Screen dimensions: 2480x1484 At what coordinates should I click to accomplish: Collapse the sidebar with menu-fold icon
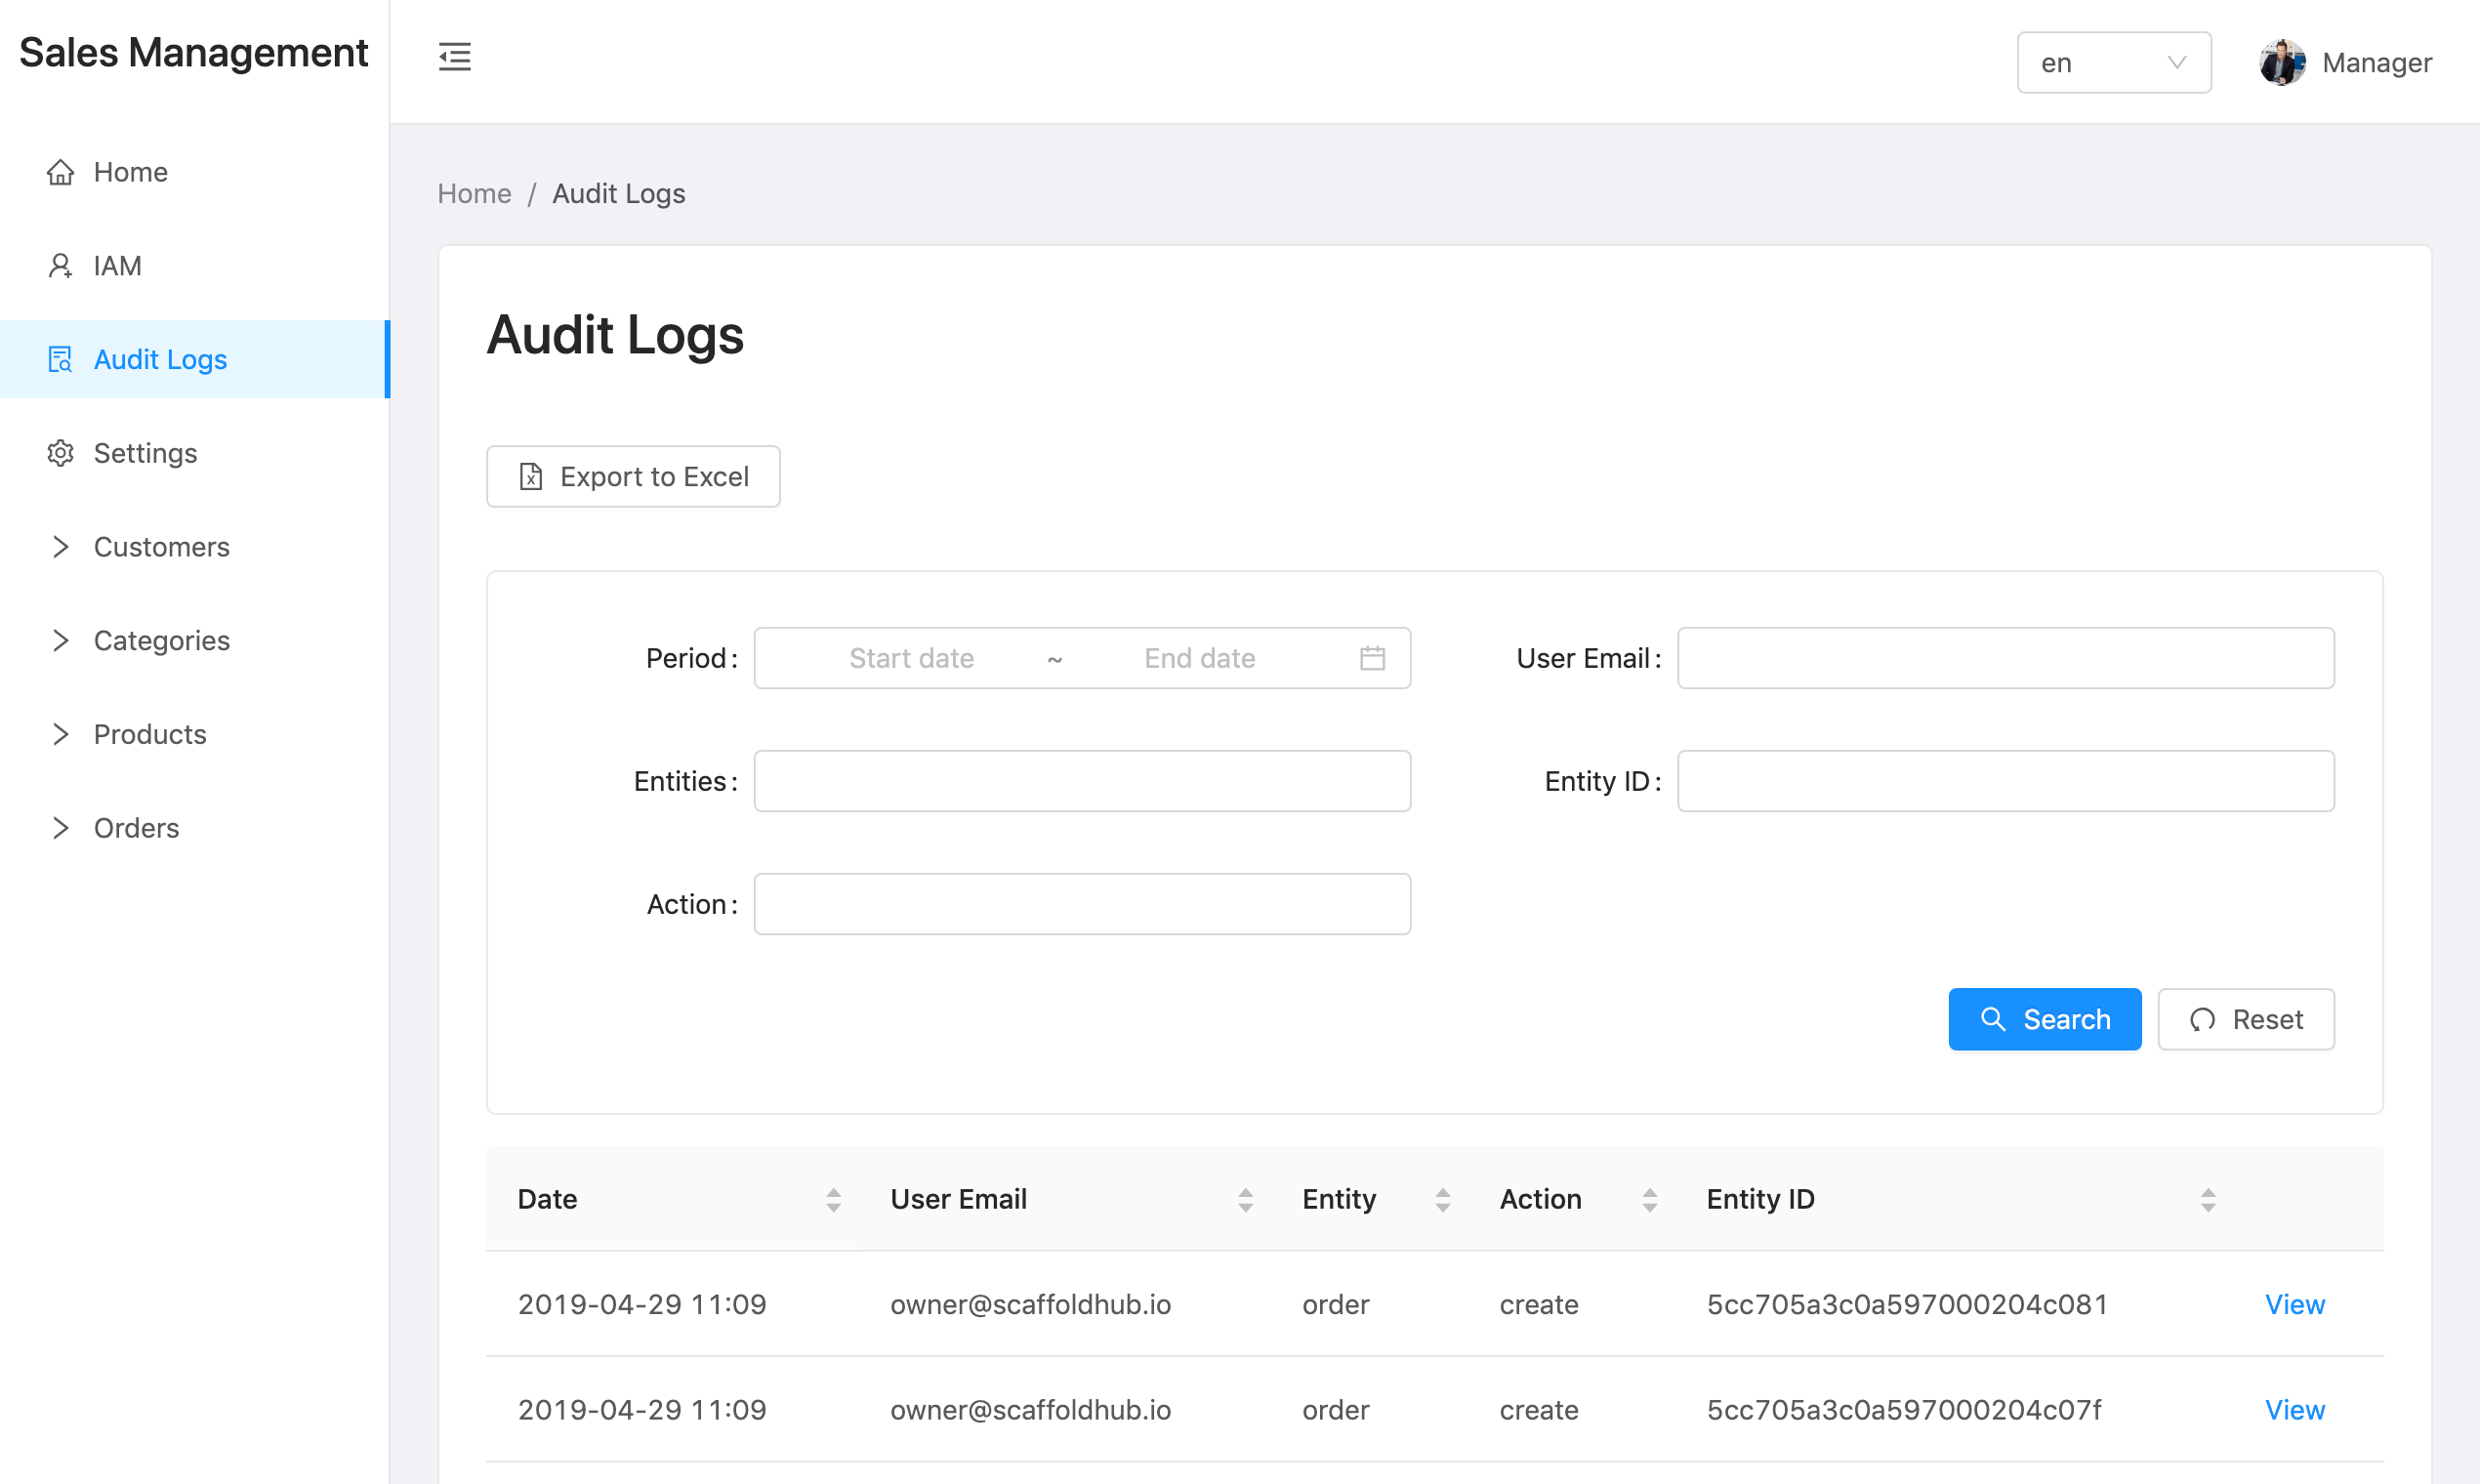[454, 57]
